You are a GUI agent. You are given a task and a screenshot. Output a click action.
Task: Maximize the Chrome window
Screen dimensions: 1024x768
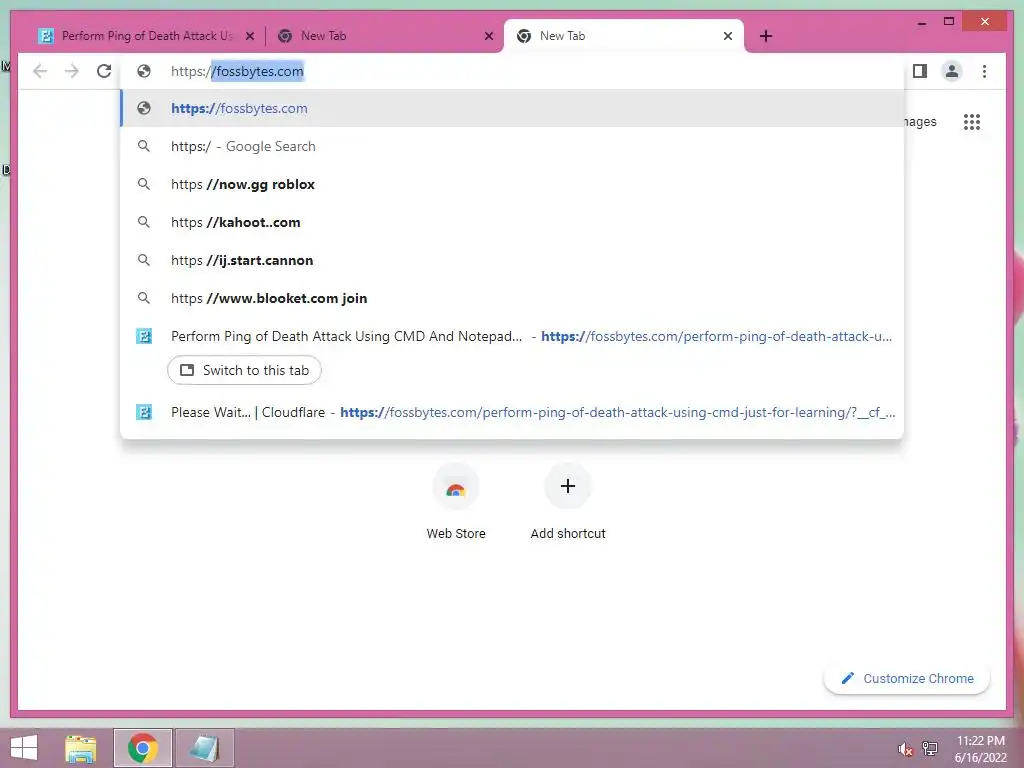(949, 22)
